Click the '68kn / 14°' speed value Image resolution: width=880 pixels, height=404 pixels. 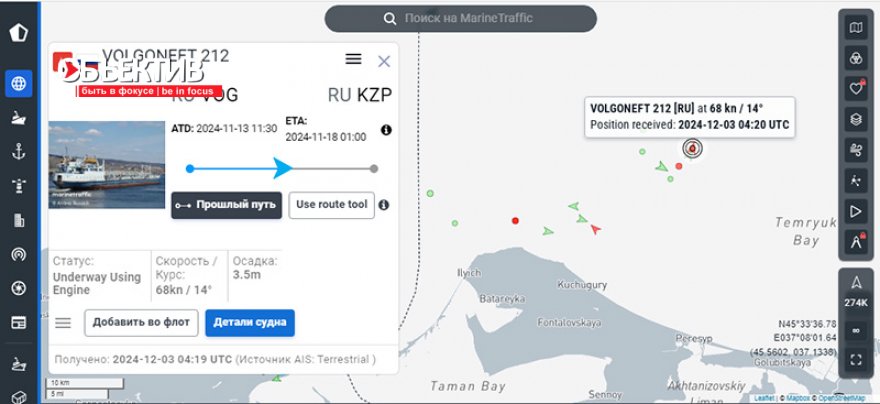(x=184, y=290)
